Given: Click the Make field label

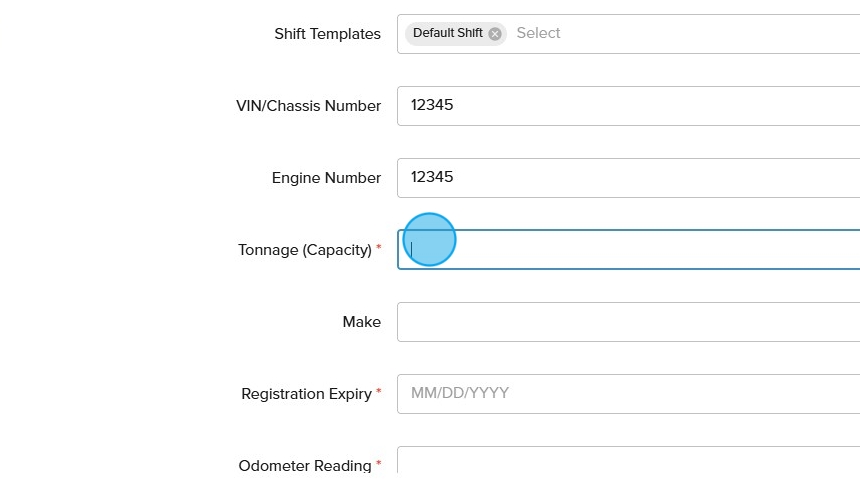Looking at the screenshot, I should (361, 322).
